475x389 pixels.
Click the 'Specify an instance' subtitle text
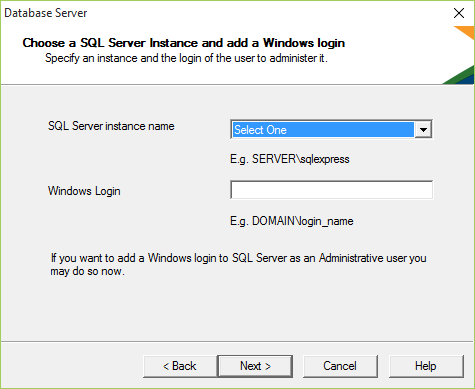186,58
